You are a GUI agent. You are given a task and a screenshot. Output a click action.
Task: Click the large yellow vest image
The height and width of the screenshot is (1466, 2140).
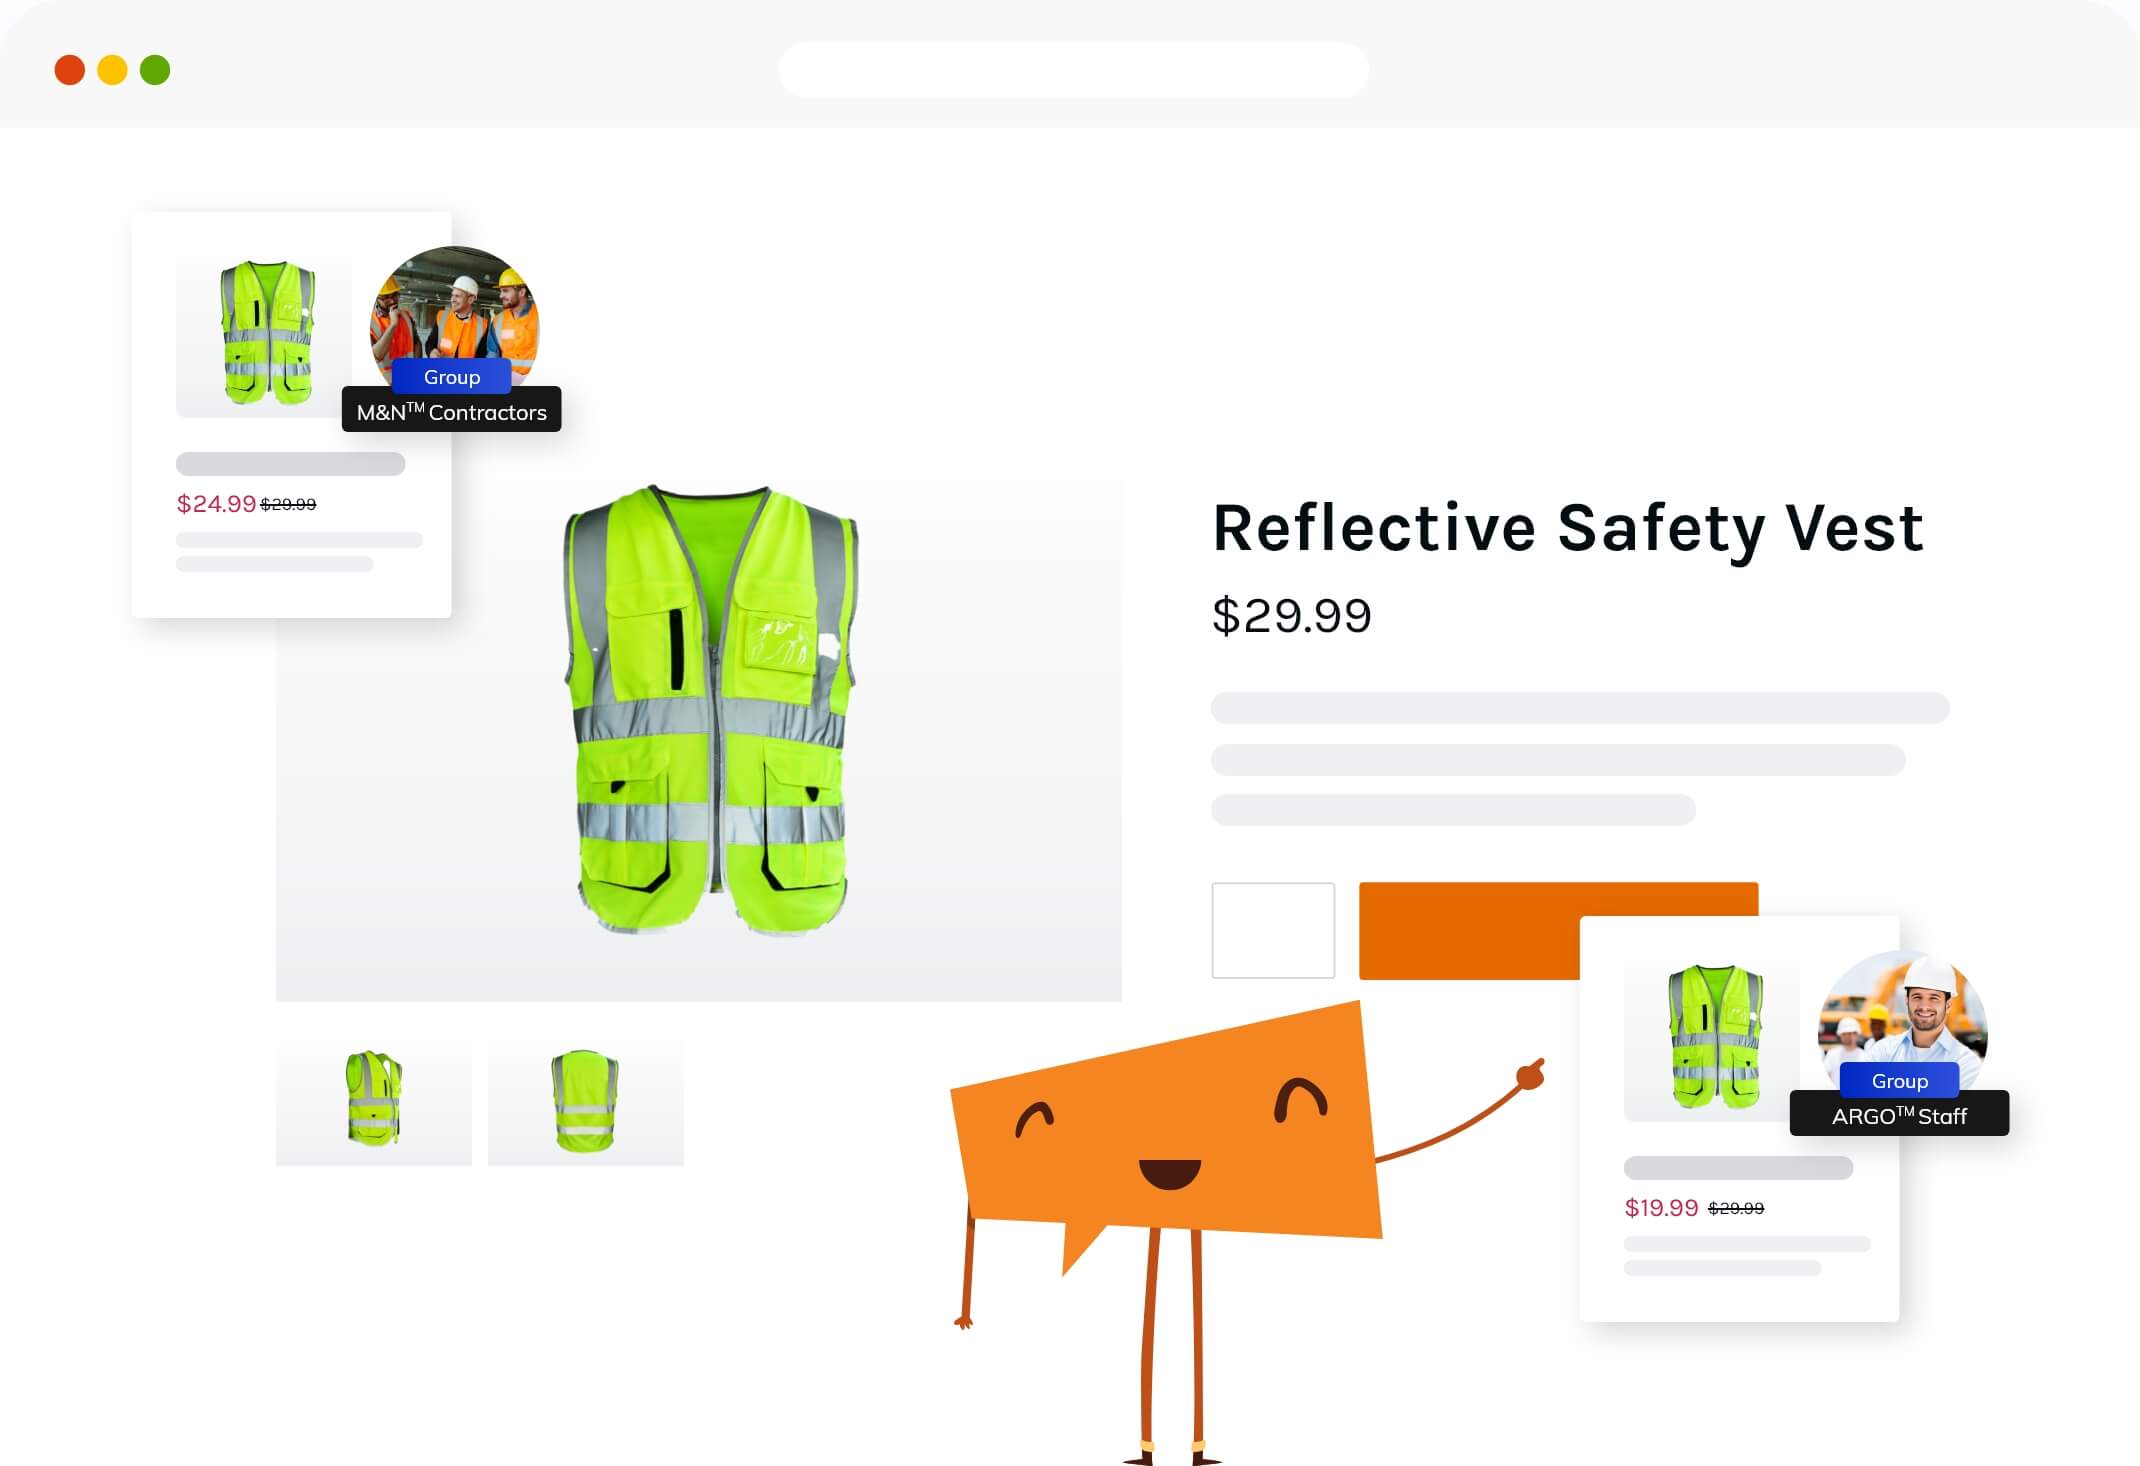click(710, 710)
